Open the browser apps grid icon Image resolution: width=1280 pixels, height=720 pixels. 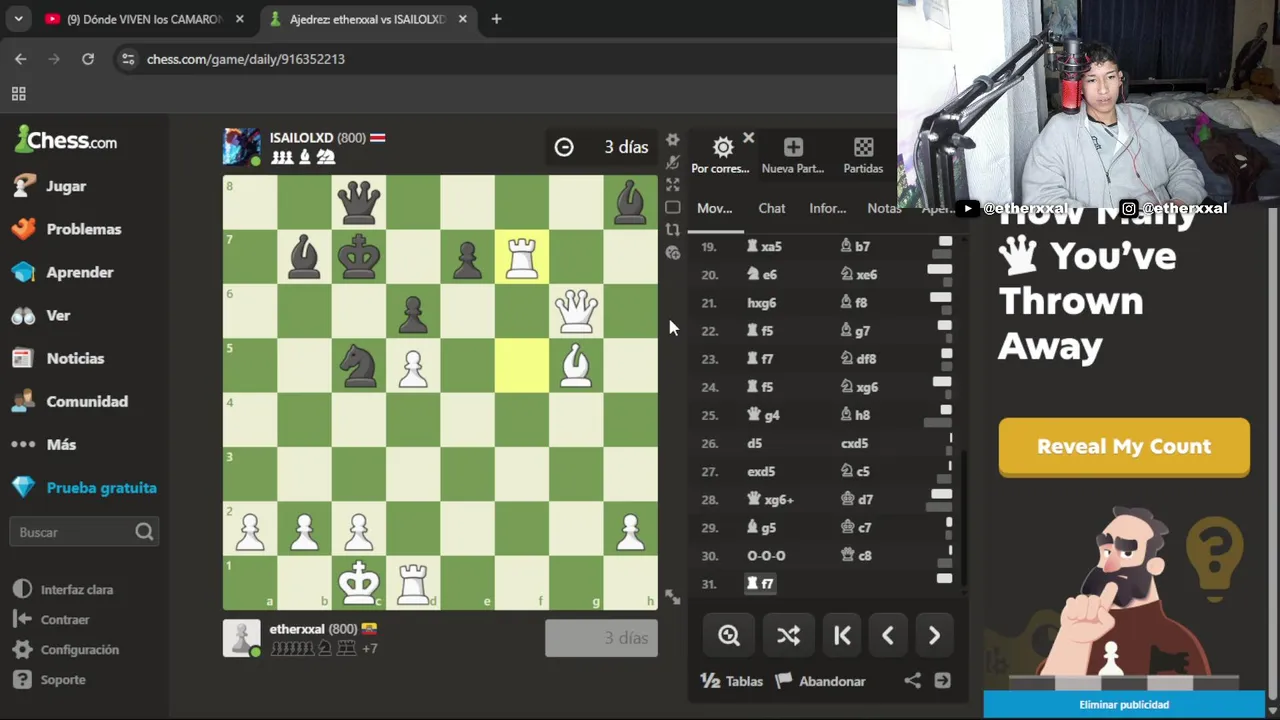(18, 94)
